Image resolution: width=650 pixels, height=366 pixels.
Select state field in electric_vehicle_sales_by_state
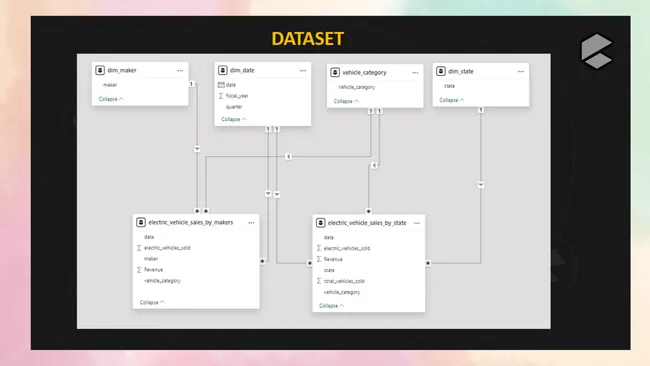click(x=329, y=270)
